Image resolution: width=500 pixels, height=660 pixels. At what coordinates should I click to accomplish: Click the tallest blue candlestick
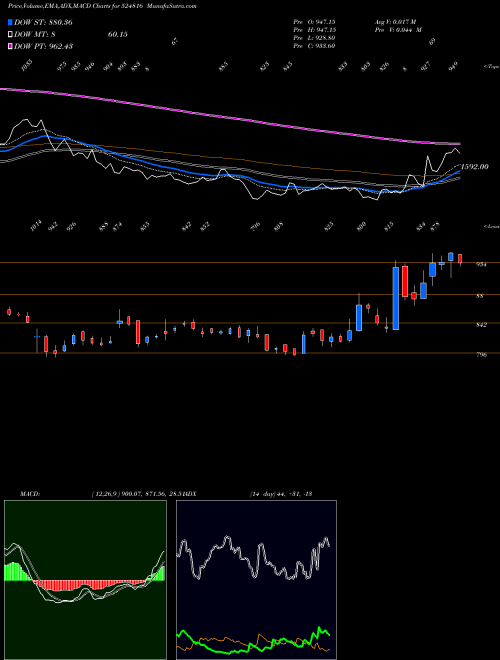[396, 298]
